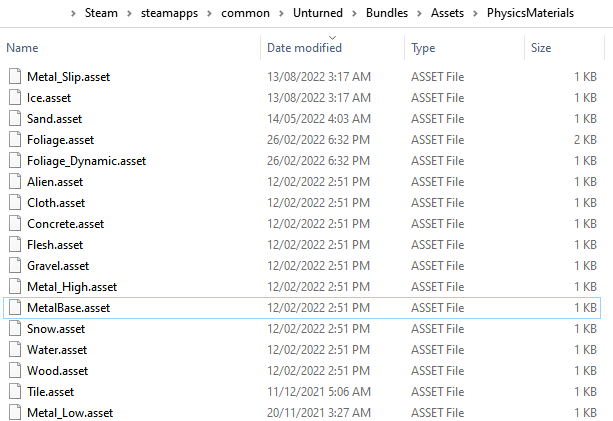Expand the chevron after Bundles in the path

(x=419, y=14)
